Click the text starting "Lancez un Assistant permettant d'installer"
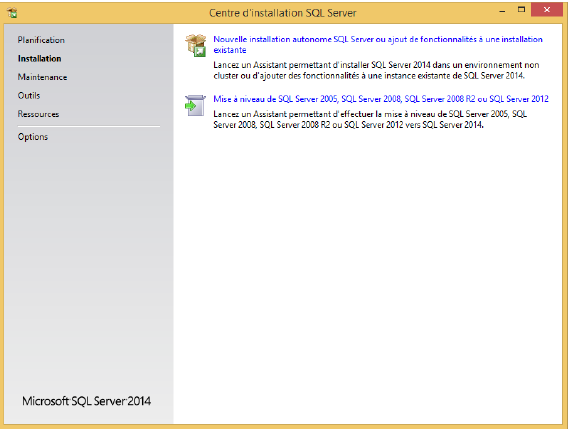 (376, 70)
